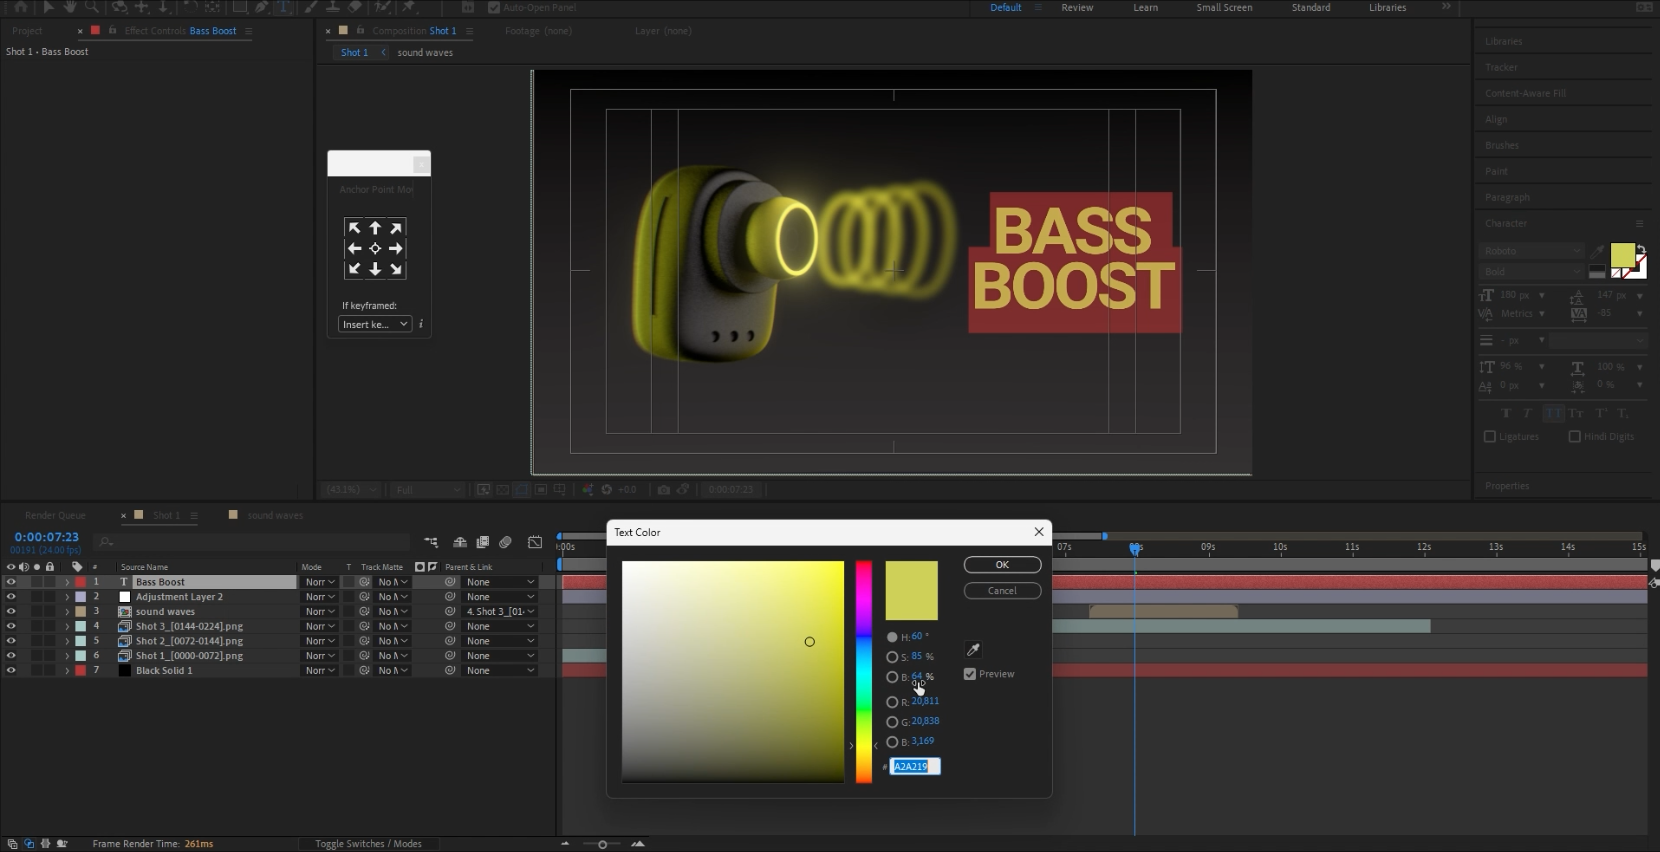Viewport: 1660px width, 852px height.
Task: Click parent pick whip for Bass Boost layer
Action: coord(450,582)
